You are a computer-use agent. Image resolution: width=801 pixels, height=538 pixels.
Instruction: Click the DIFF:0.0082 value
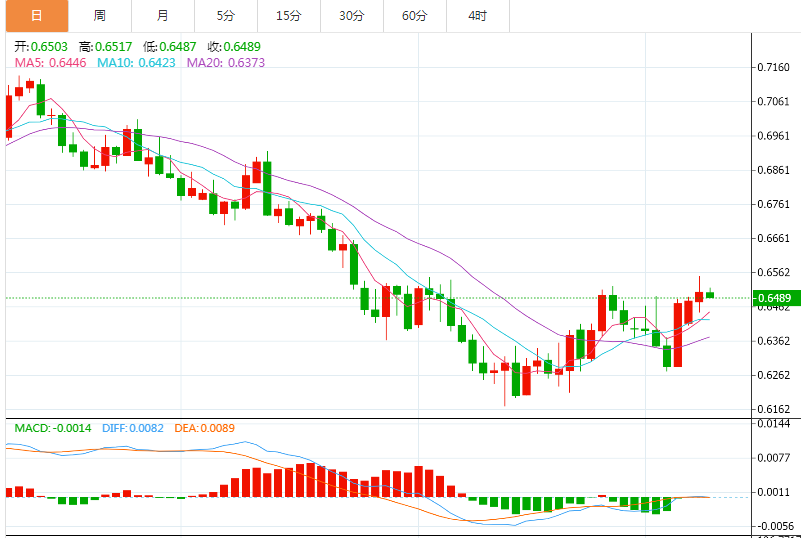(133, 428)
